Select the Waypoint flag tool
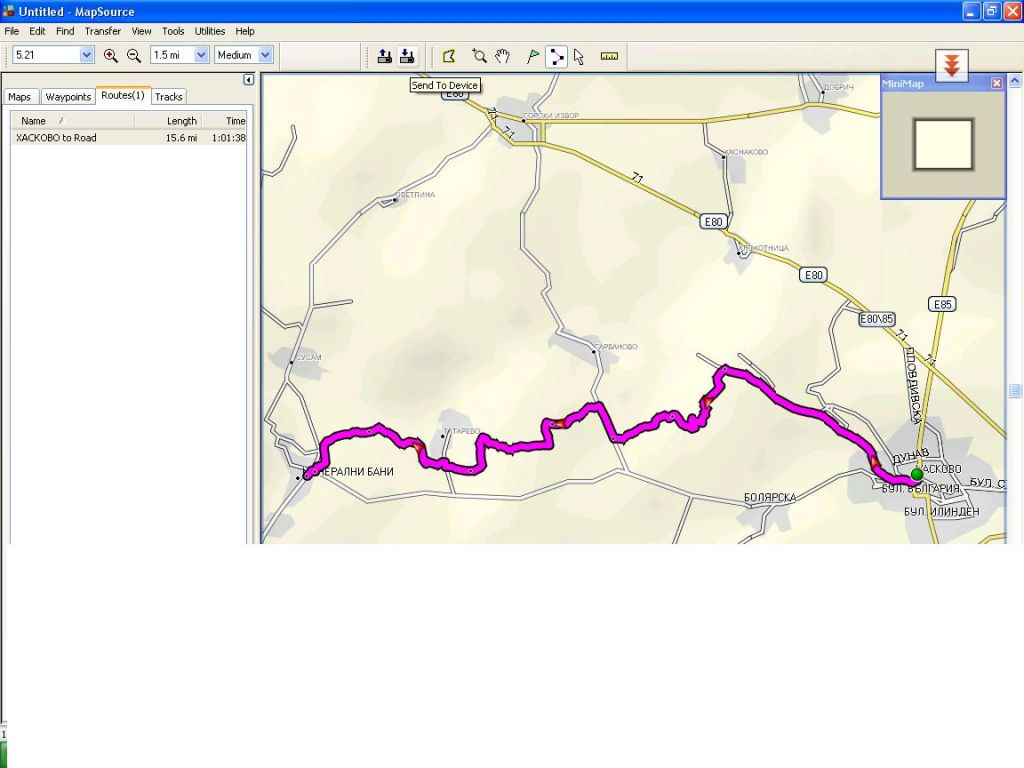The width and height of the screenshot is (1024, 768). 533,56
